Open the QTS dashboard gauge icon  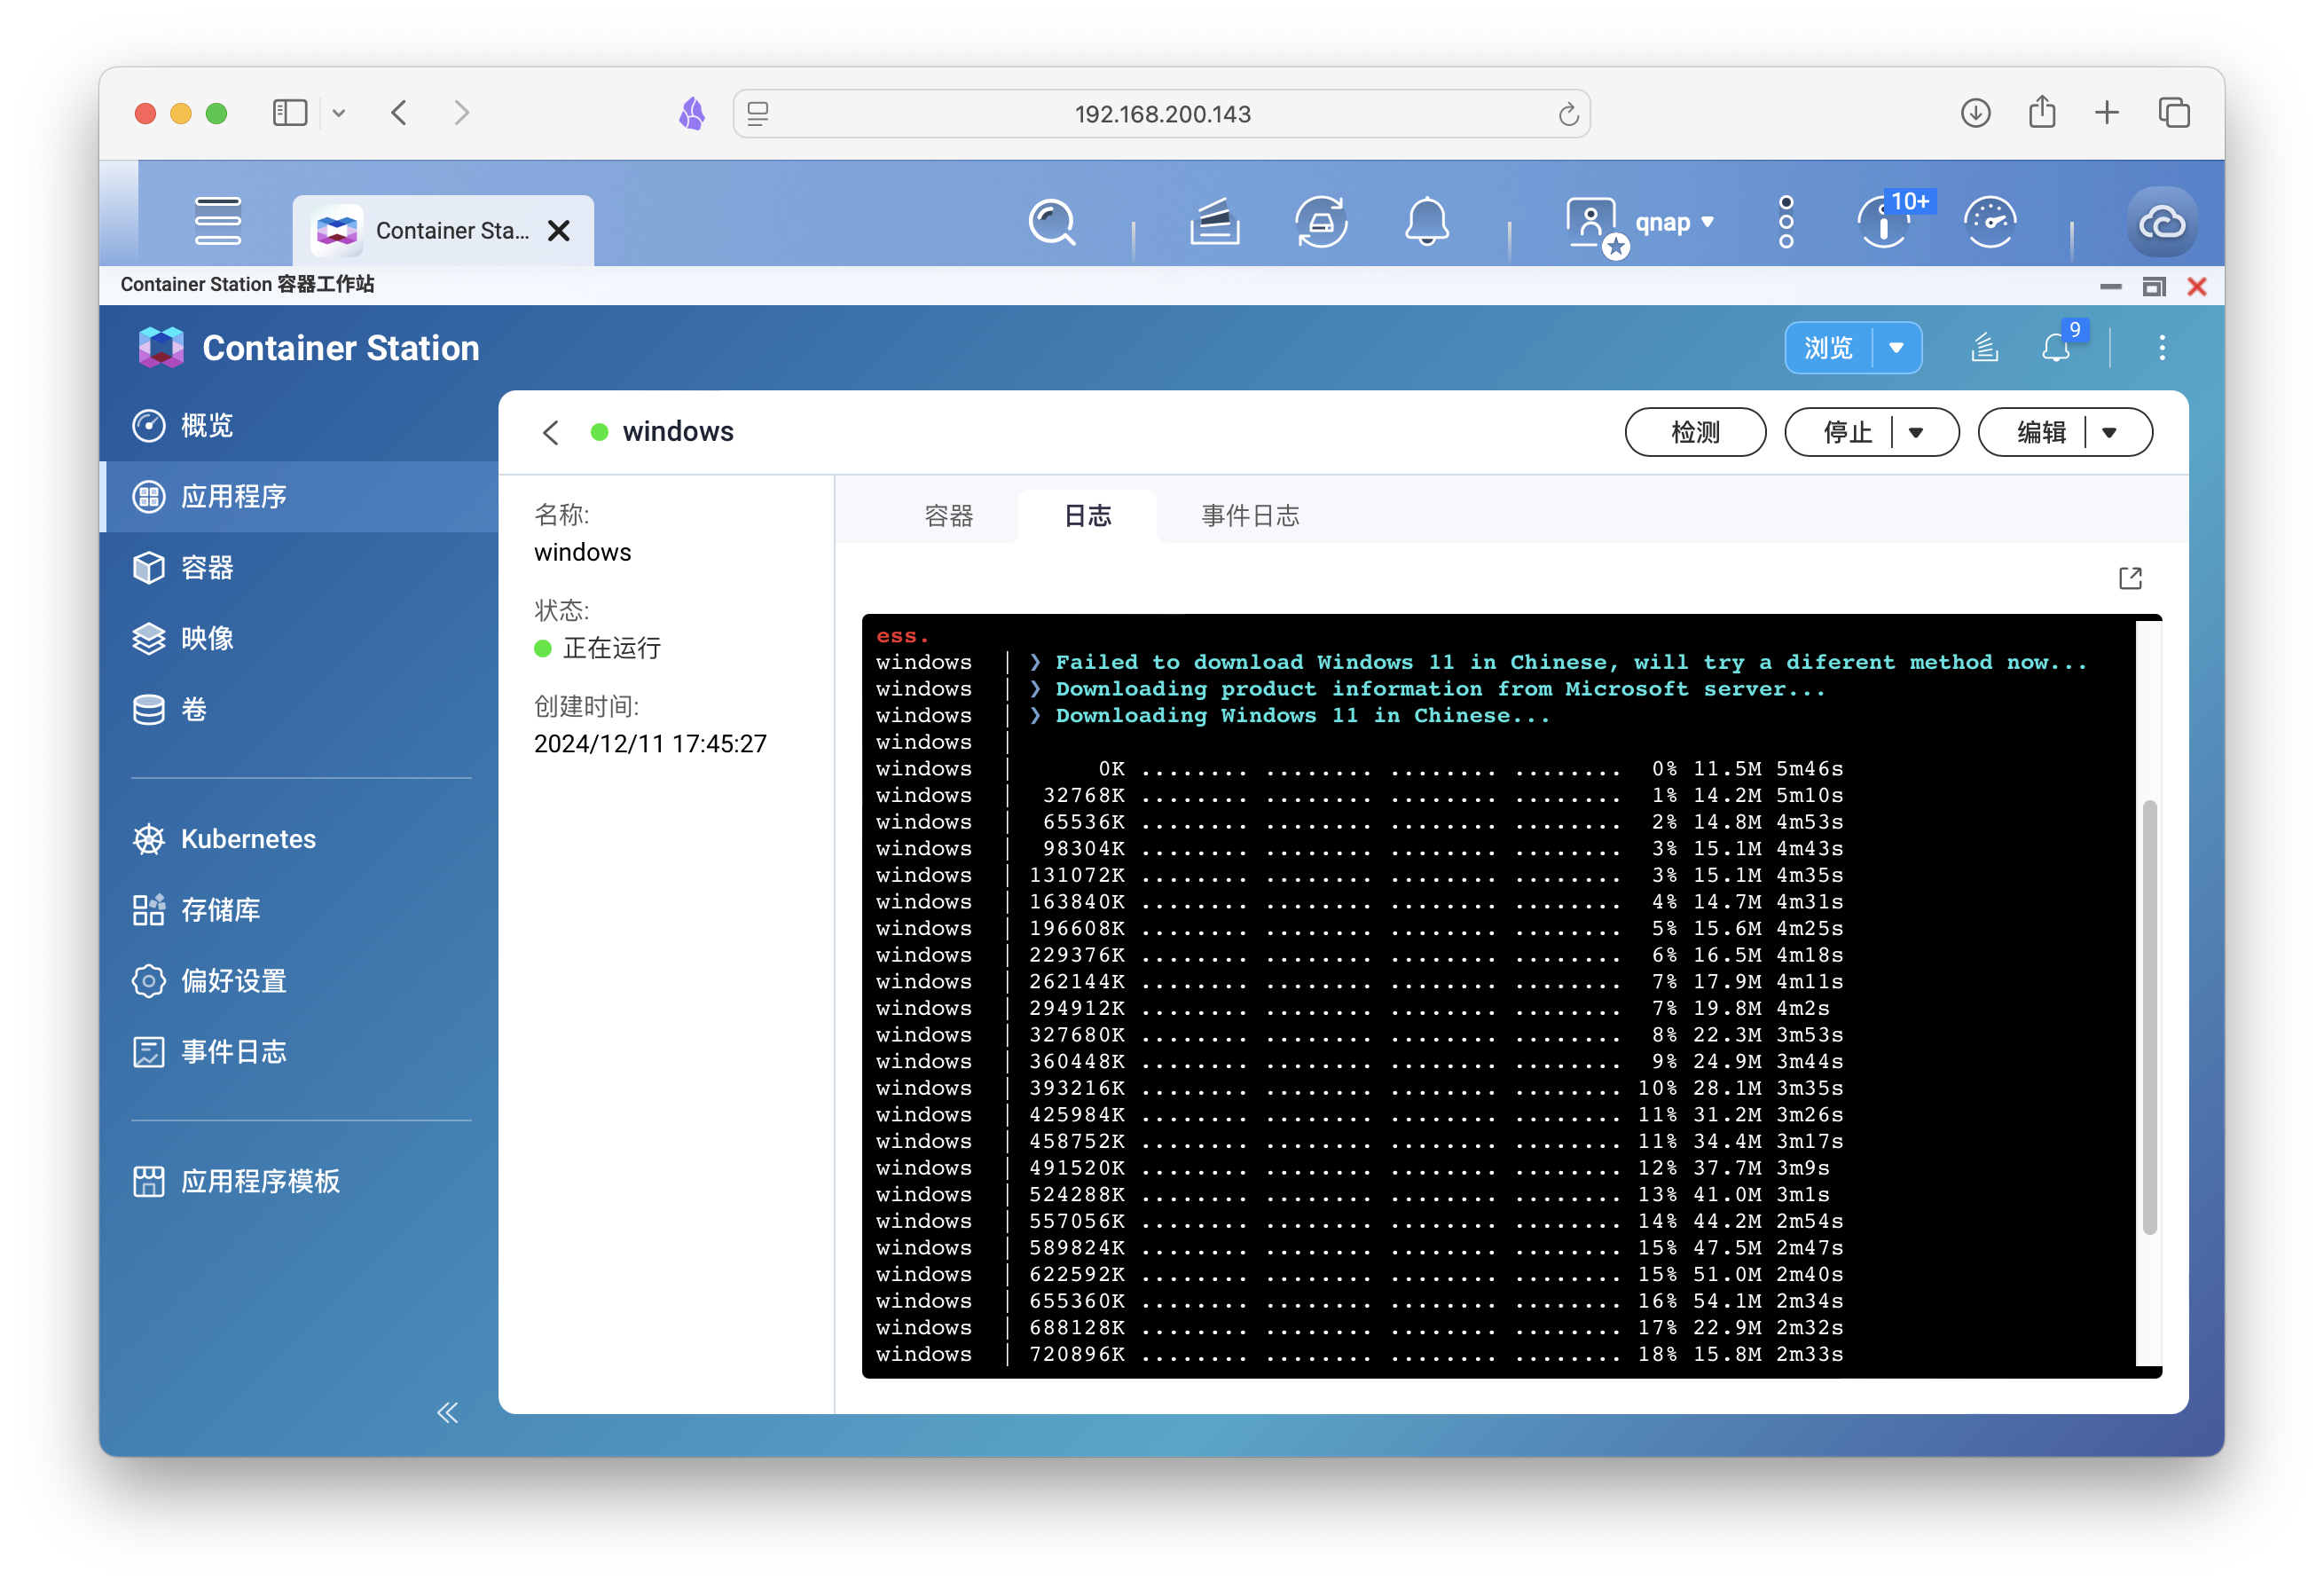click(x=1989, y=222)
